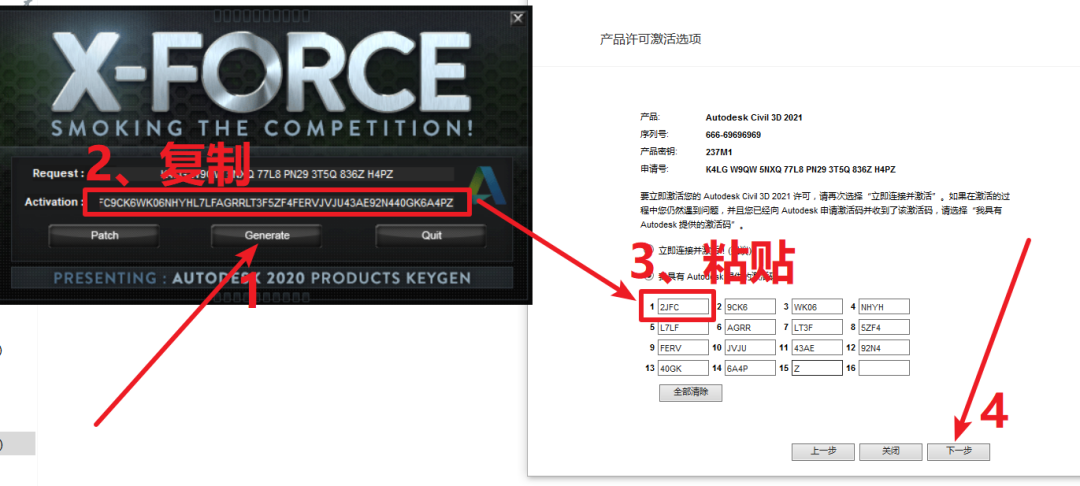Click the 上一步 back button
The image size is (1080, 486).
823,452
